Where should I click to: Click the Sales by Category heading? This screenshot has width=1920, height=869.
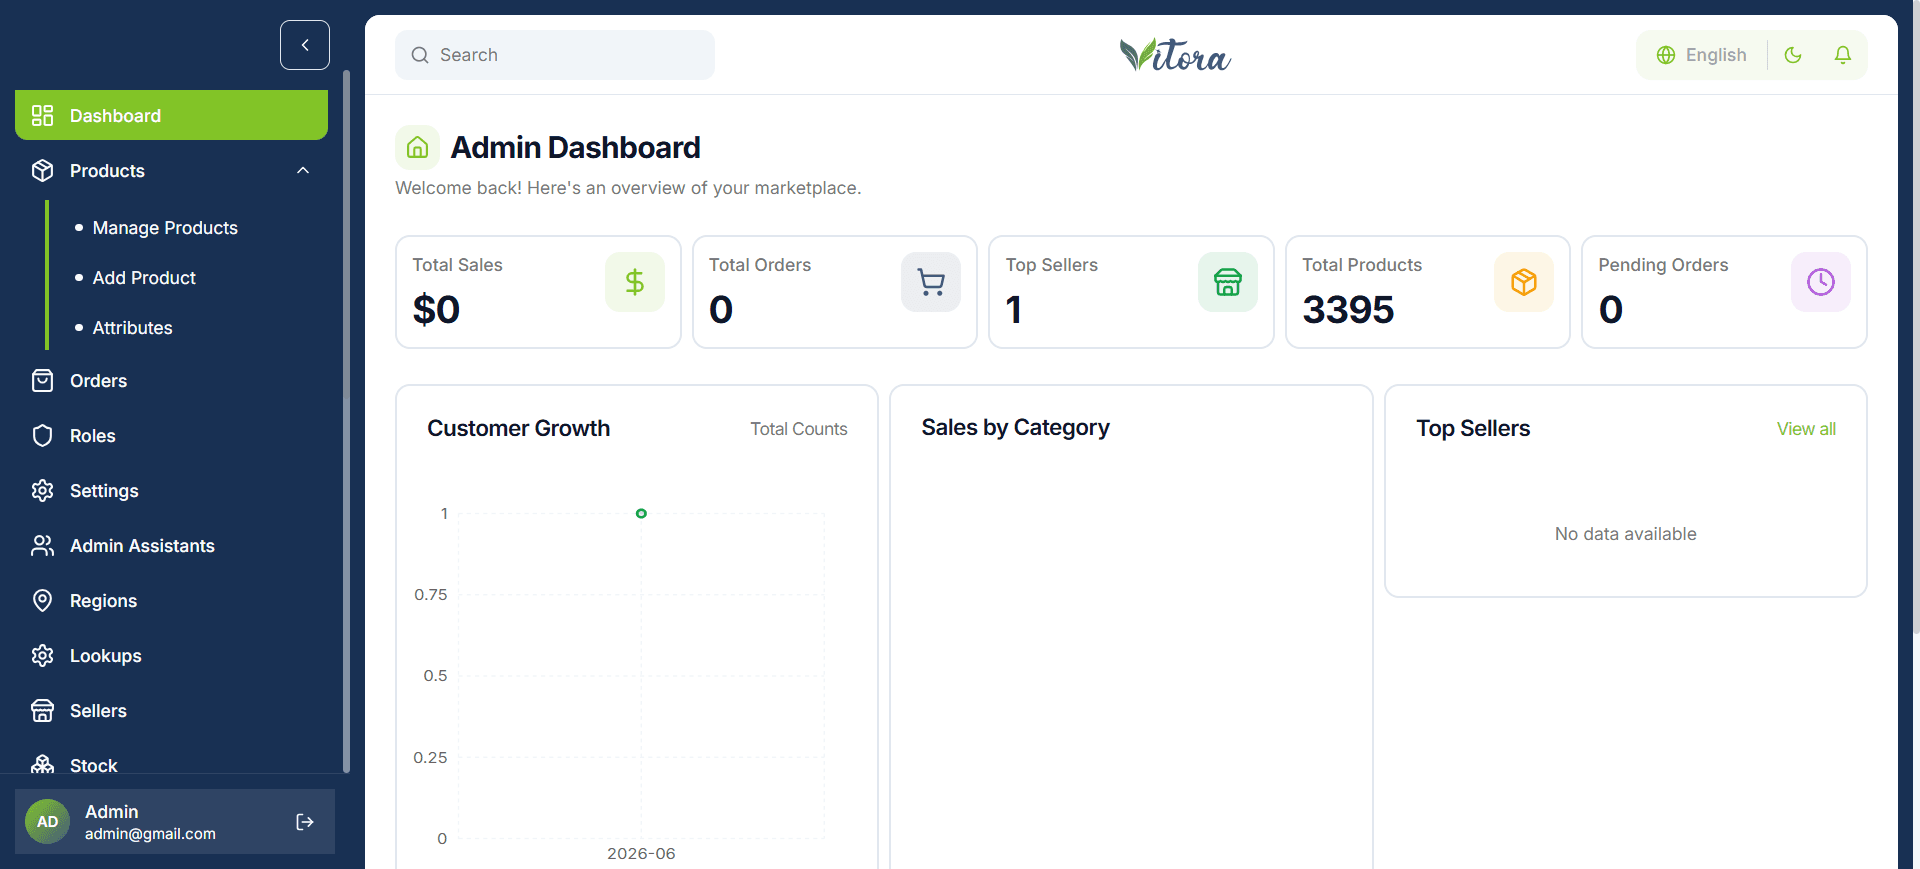click(x=1015, y=428)
